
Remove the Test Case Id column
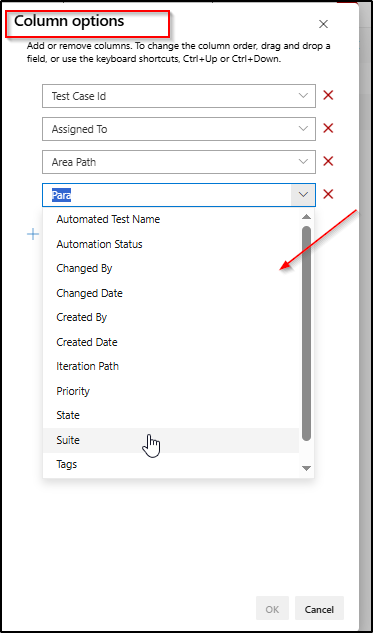[328, 96]
